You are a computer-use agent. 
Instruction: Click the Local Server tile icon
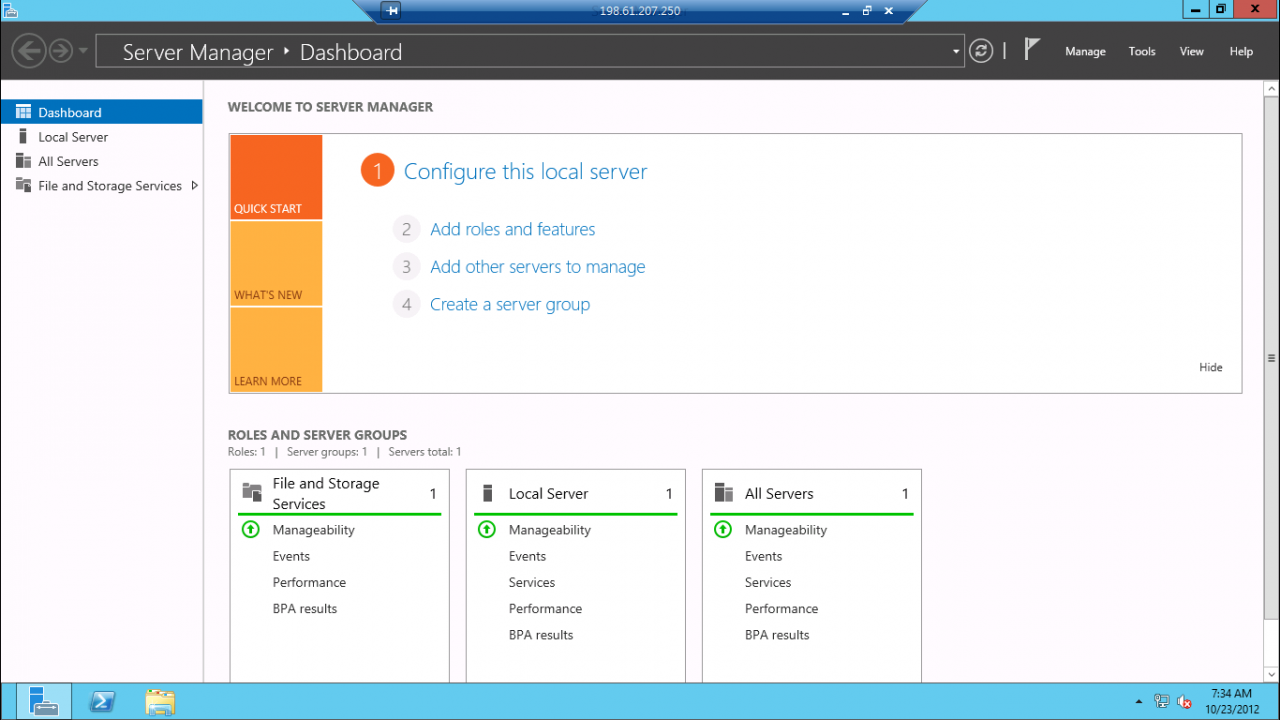pos(488,493)
